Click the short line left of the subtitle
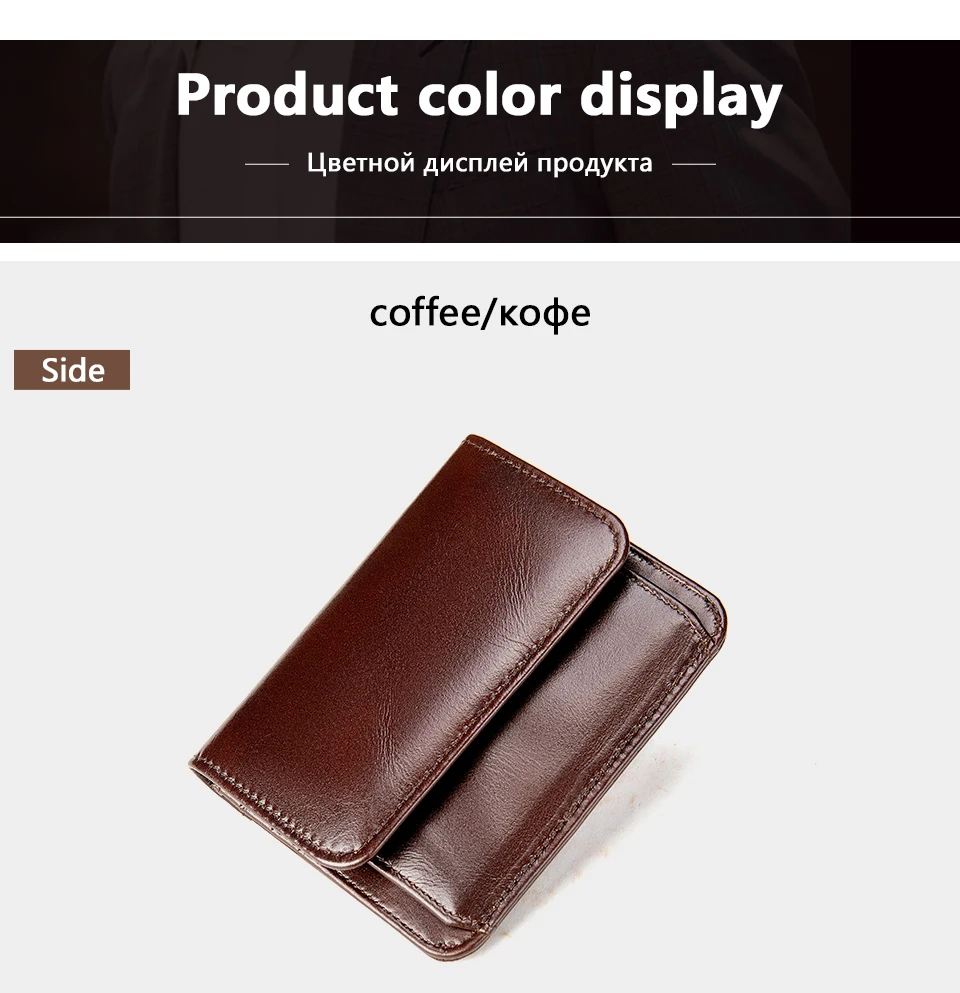 267,164
